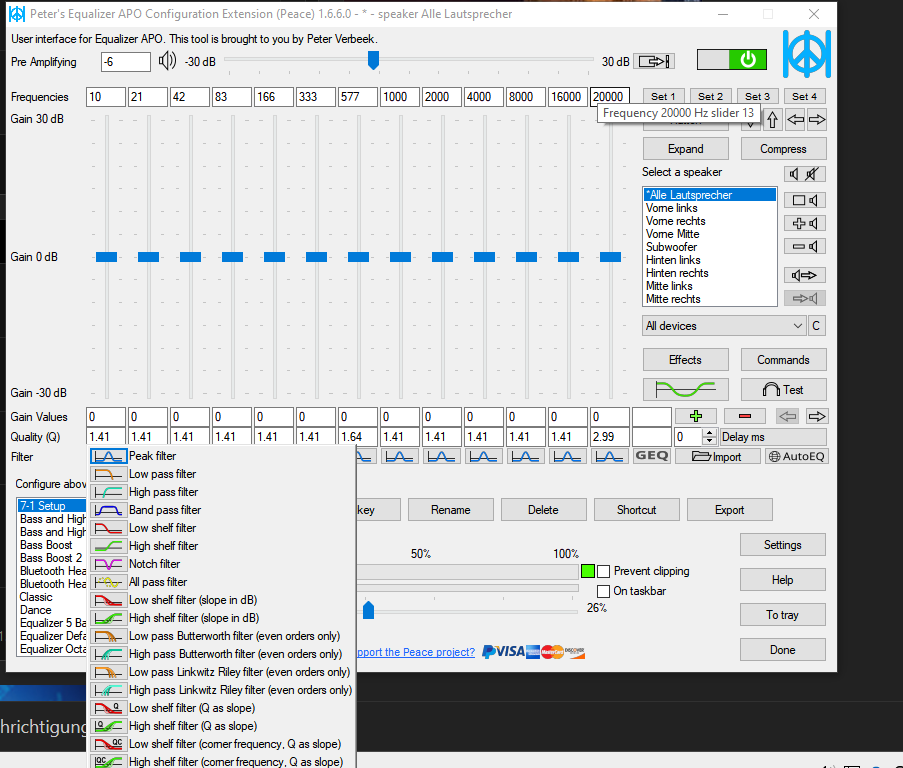Select High pass Linkwitz Riley filter
The image size is (903, 768).
tap(222, 690)
